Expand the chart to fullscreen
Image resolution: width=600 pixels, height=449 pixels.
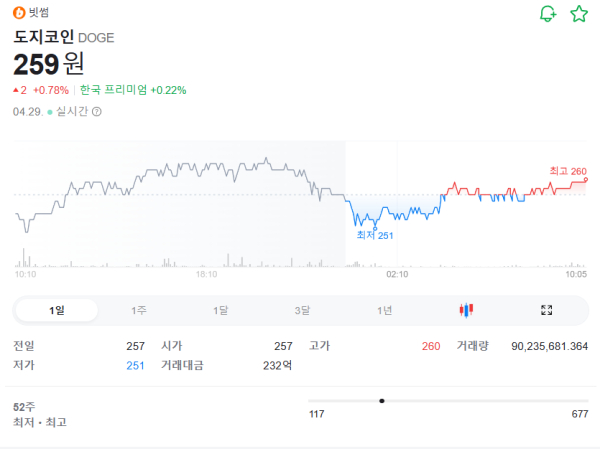pyautogui.click(x=546, y=310)
